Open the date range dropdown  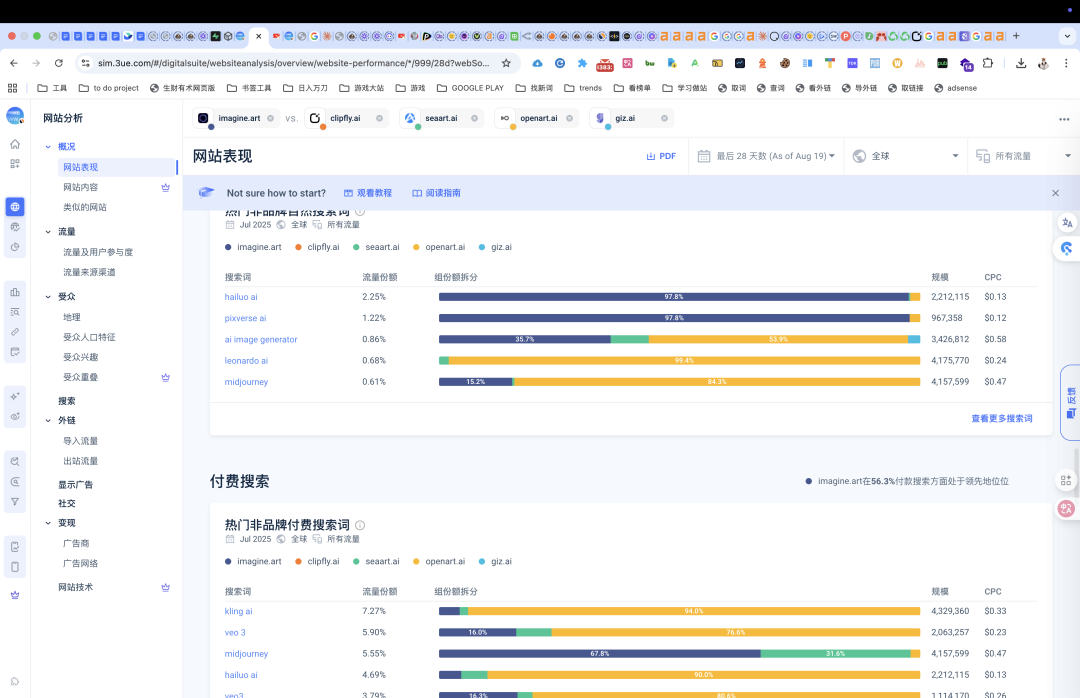(x=766, y=156)
